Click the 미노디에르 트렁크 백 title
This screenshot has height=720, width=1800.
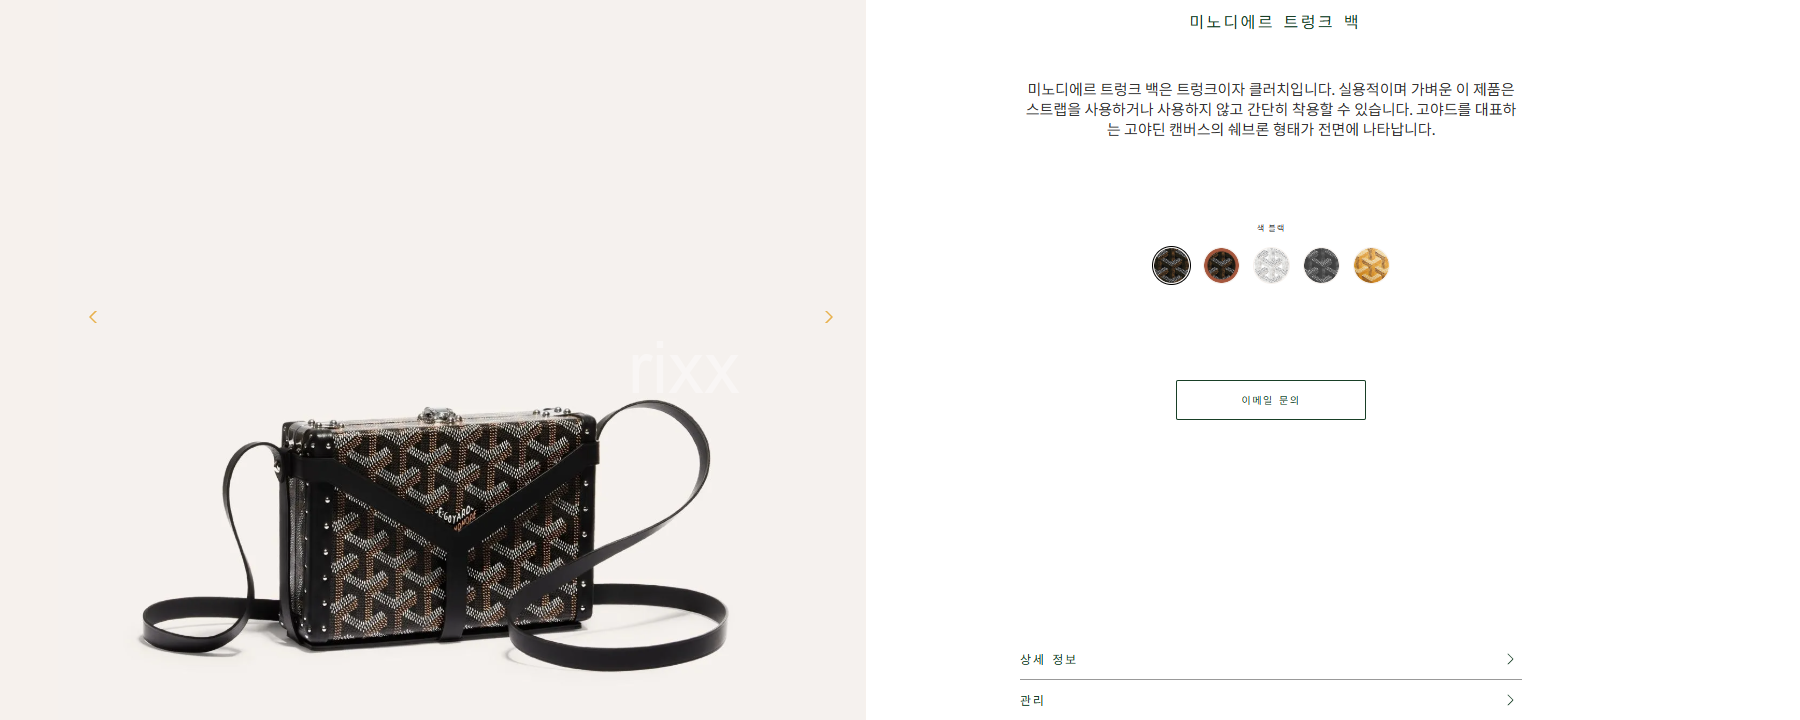tap(1273, 22)
